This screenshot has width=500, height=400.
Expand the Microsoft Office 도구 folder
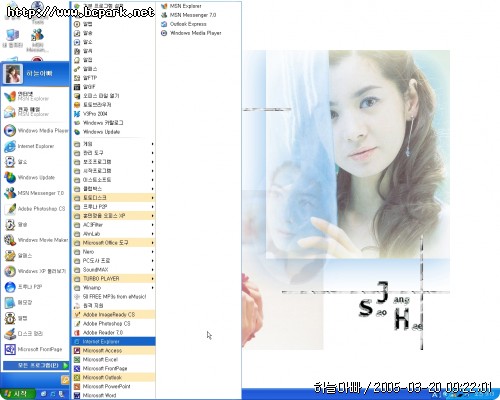click(114, 243)
